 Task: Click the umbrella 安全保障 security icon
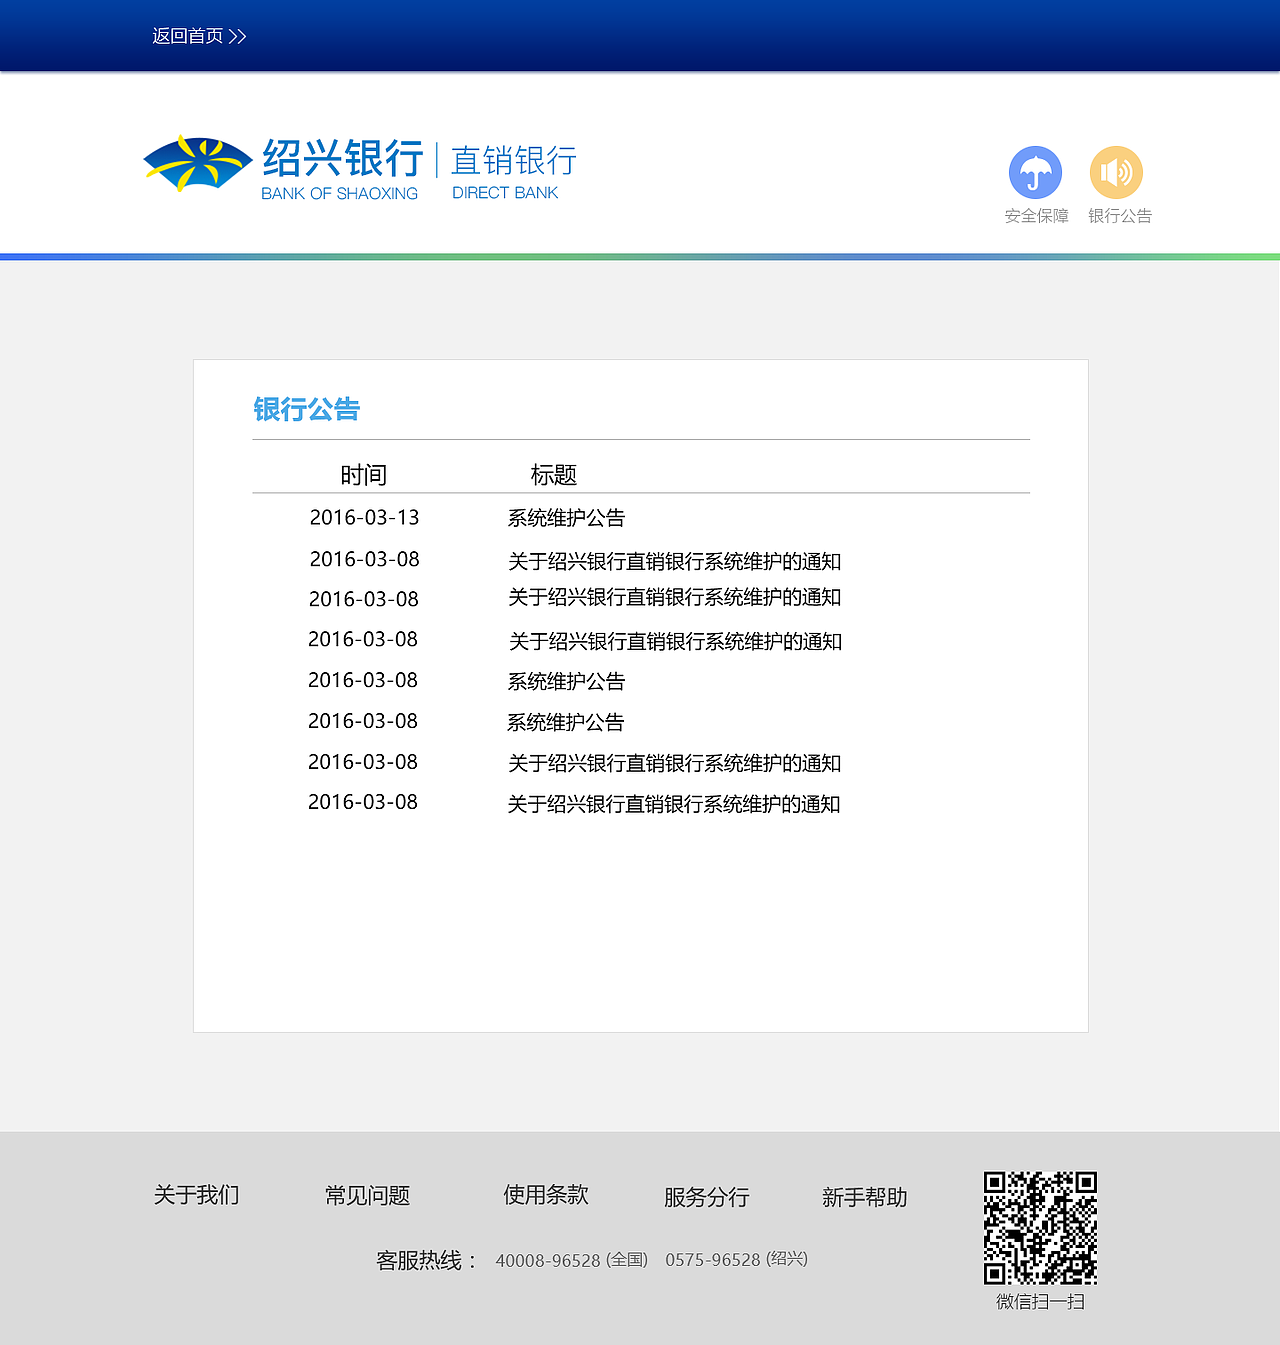click(x=1036, y=173)
